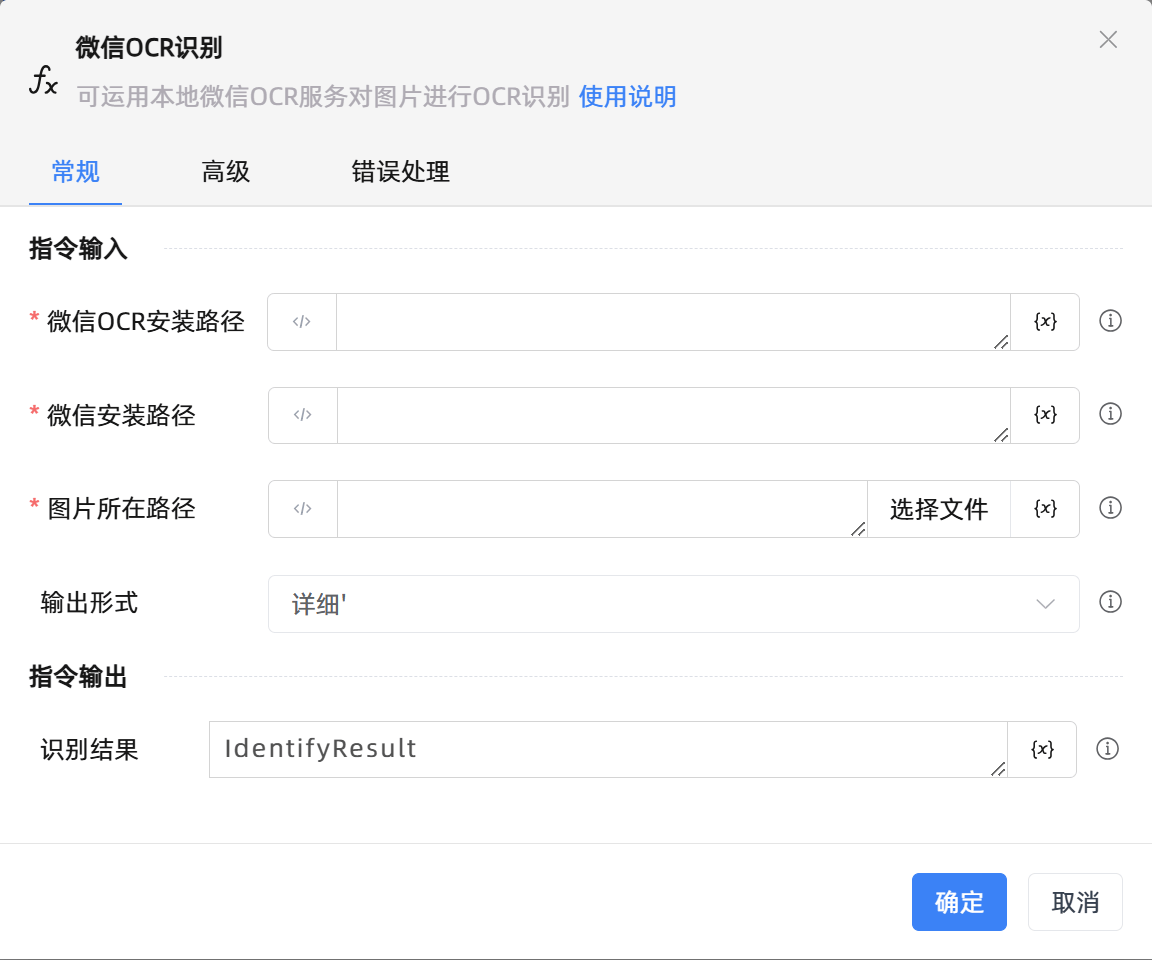Insert variable into 图片所在路径 field
Screen dimensions: 1152x960
pyautogui.click(x=1045, y=508)
